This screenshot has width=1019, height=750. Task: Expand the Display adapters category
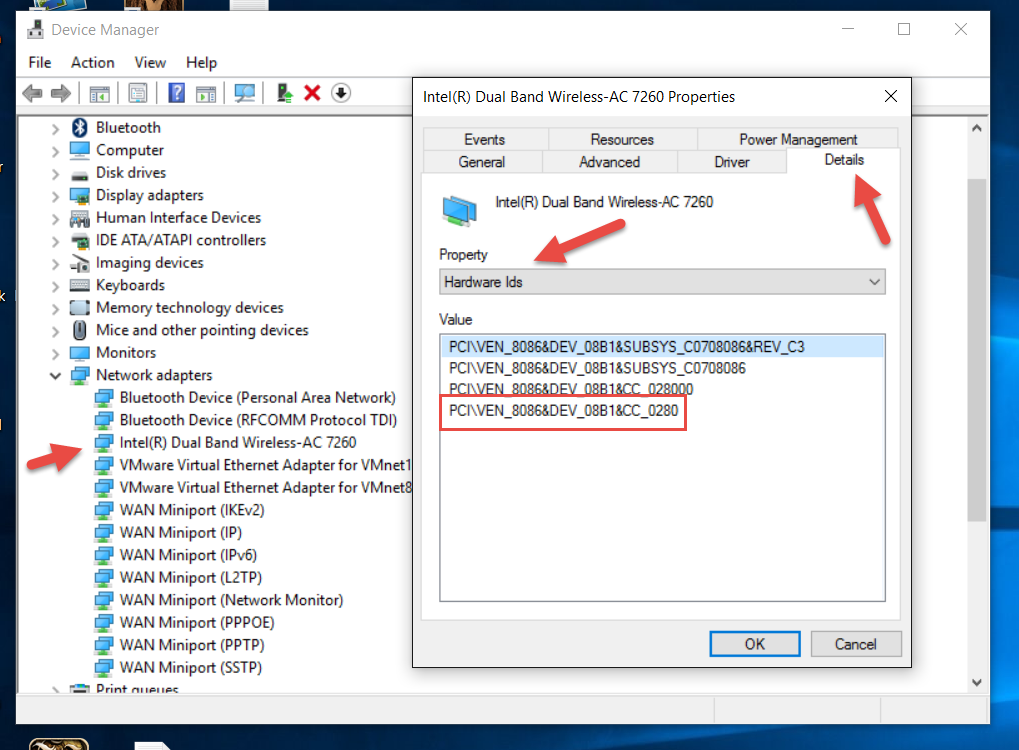coord(56,195)
